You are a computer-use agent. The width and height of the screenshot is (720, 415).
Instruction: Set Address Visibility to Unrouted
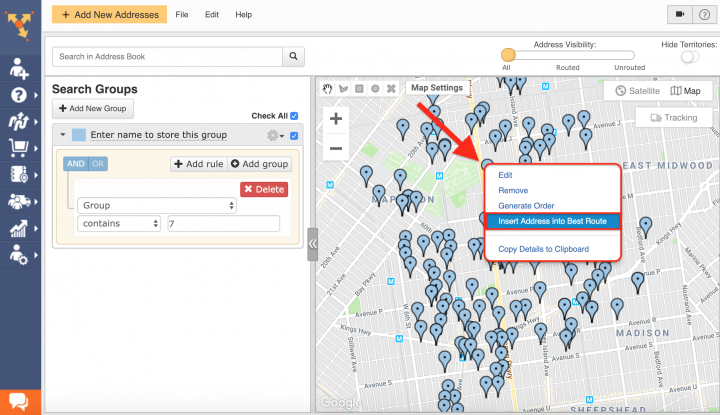(630, 67)
